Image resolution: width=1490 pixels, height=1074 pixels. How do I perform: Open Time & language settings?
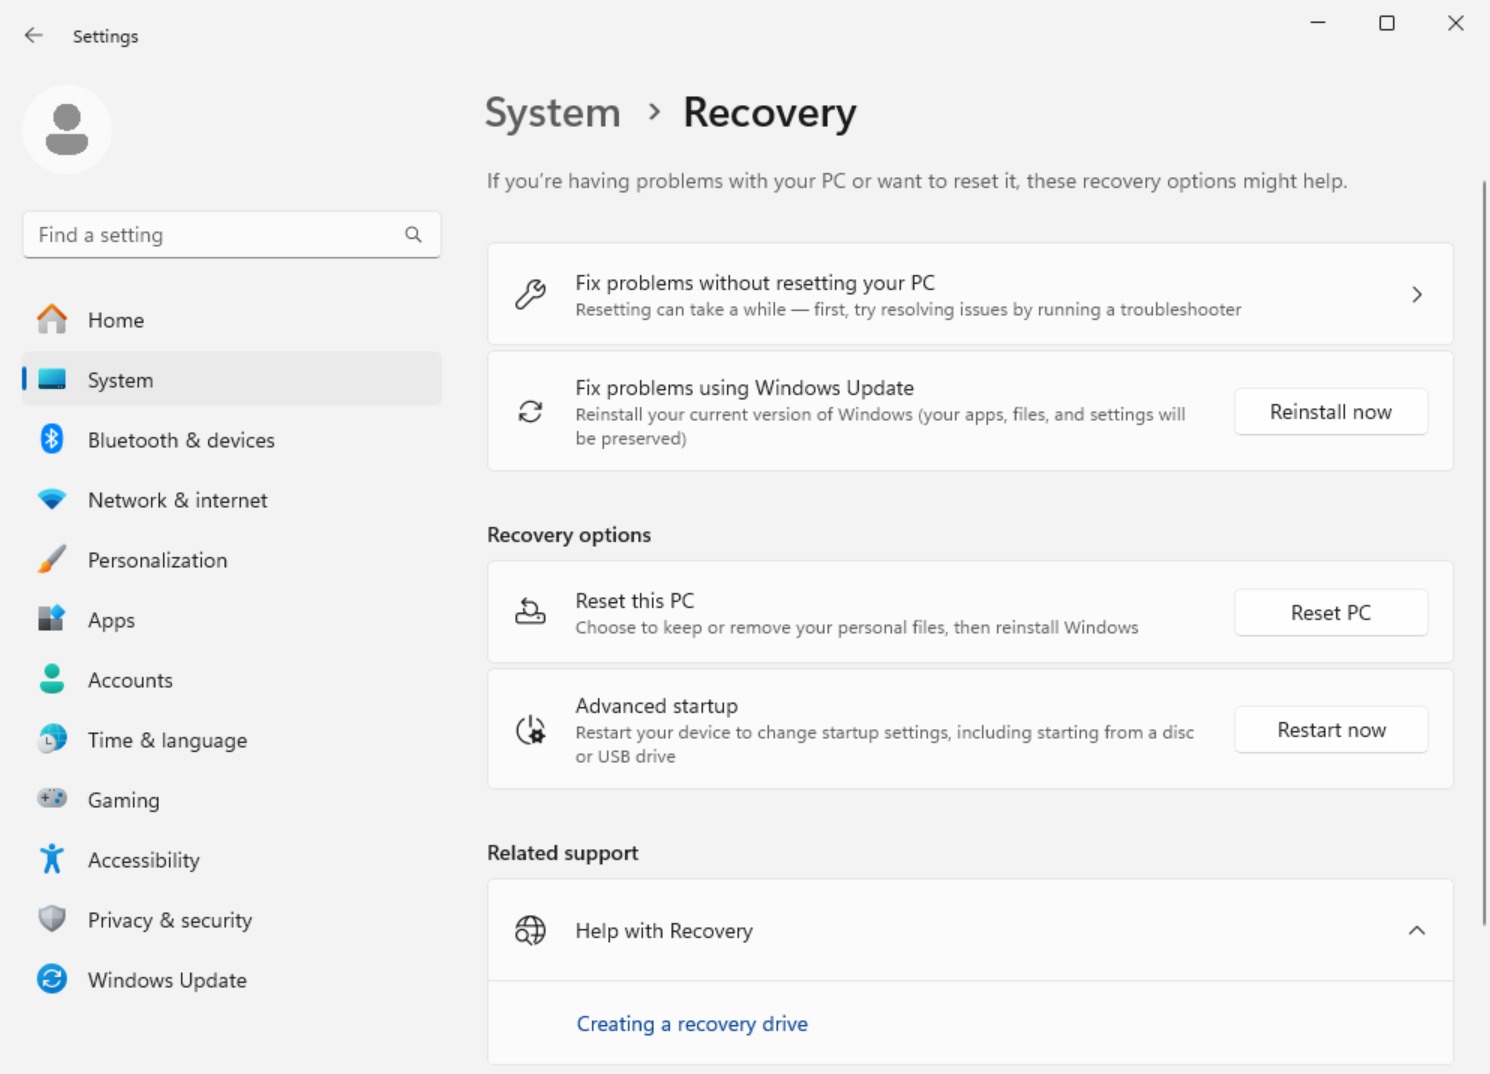(x=167, y=740)
